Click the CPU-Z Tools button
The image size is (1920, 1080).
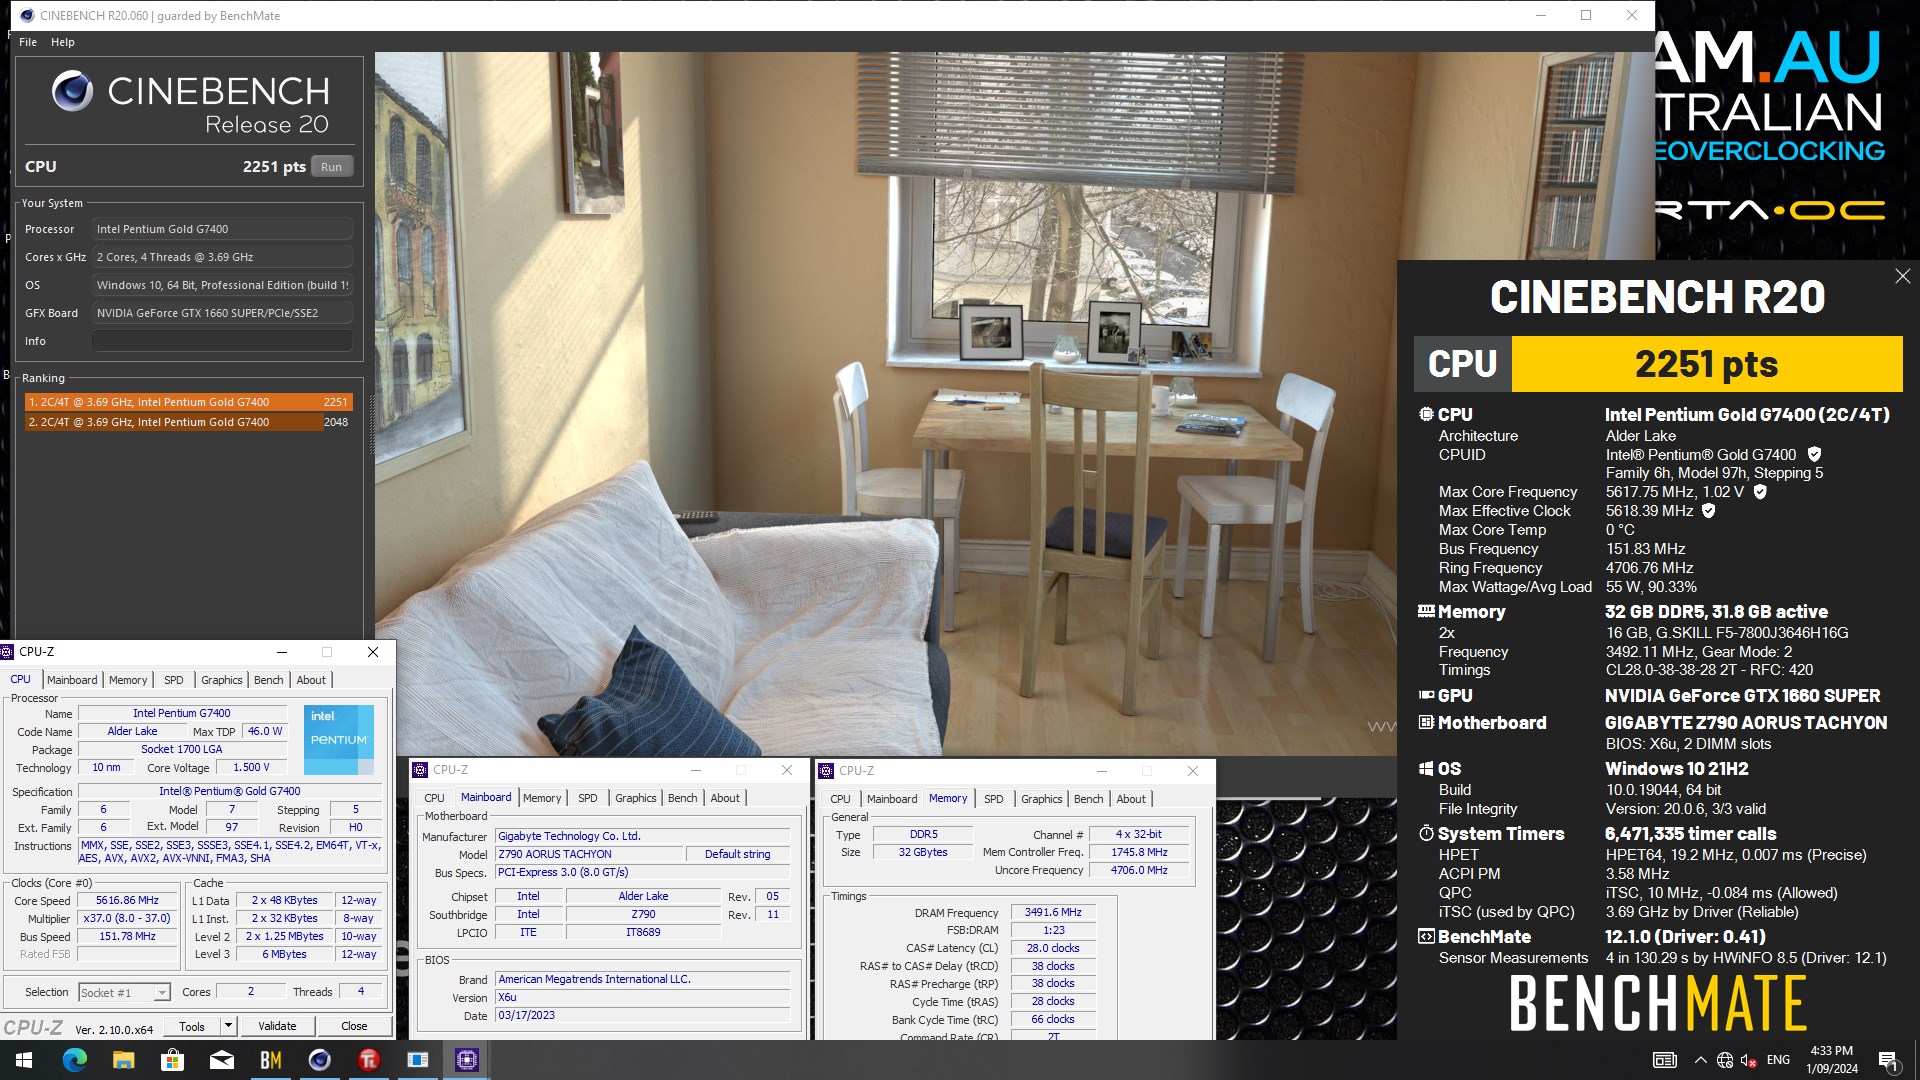coord(191,1026)
